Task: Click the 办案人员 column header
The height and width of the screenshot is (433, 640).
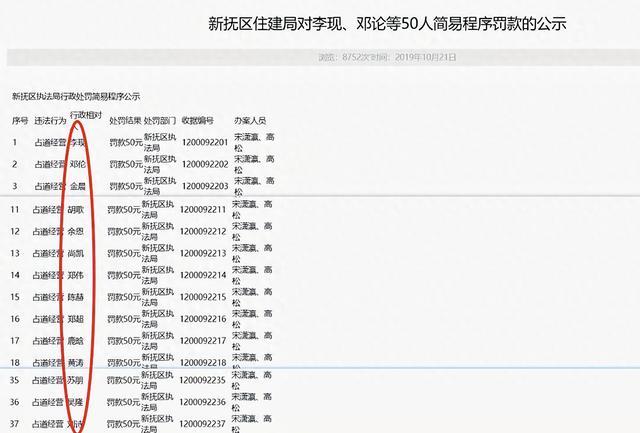Action: click(x=250, y=119)
